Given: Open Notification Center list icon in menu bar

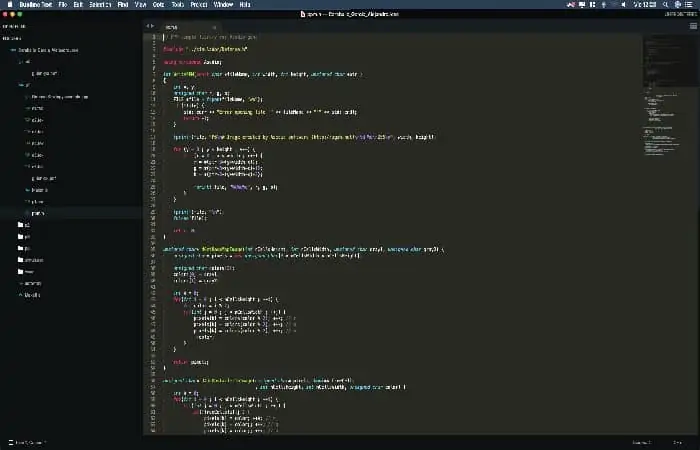Looking at the screenshot, I should [x=688, y=4].
